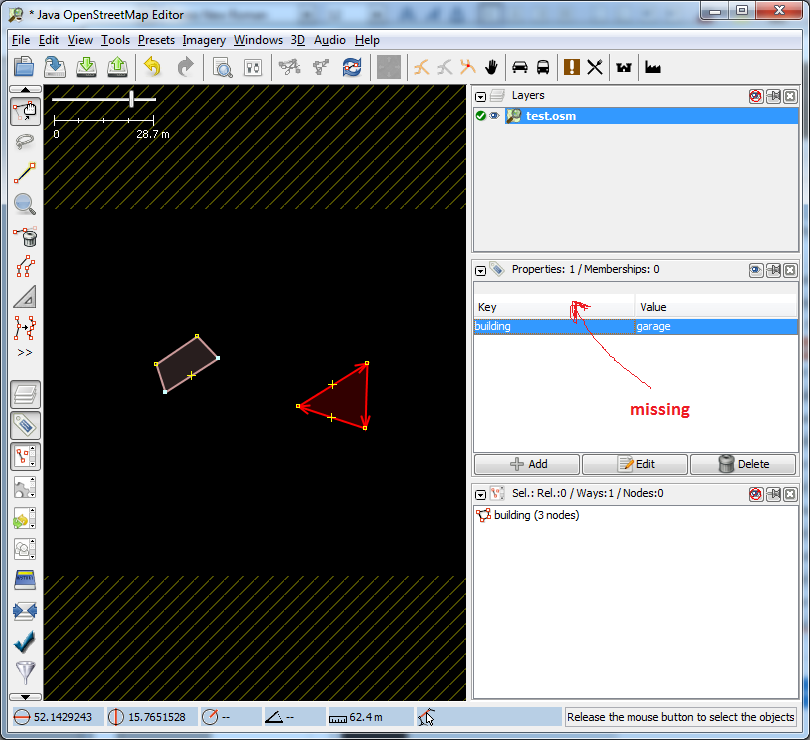
Task: Click the Redo arrow icon
Action: [185, 67]
